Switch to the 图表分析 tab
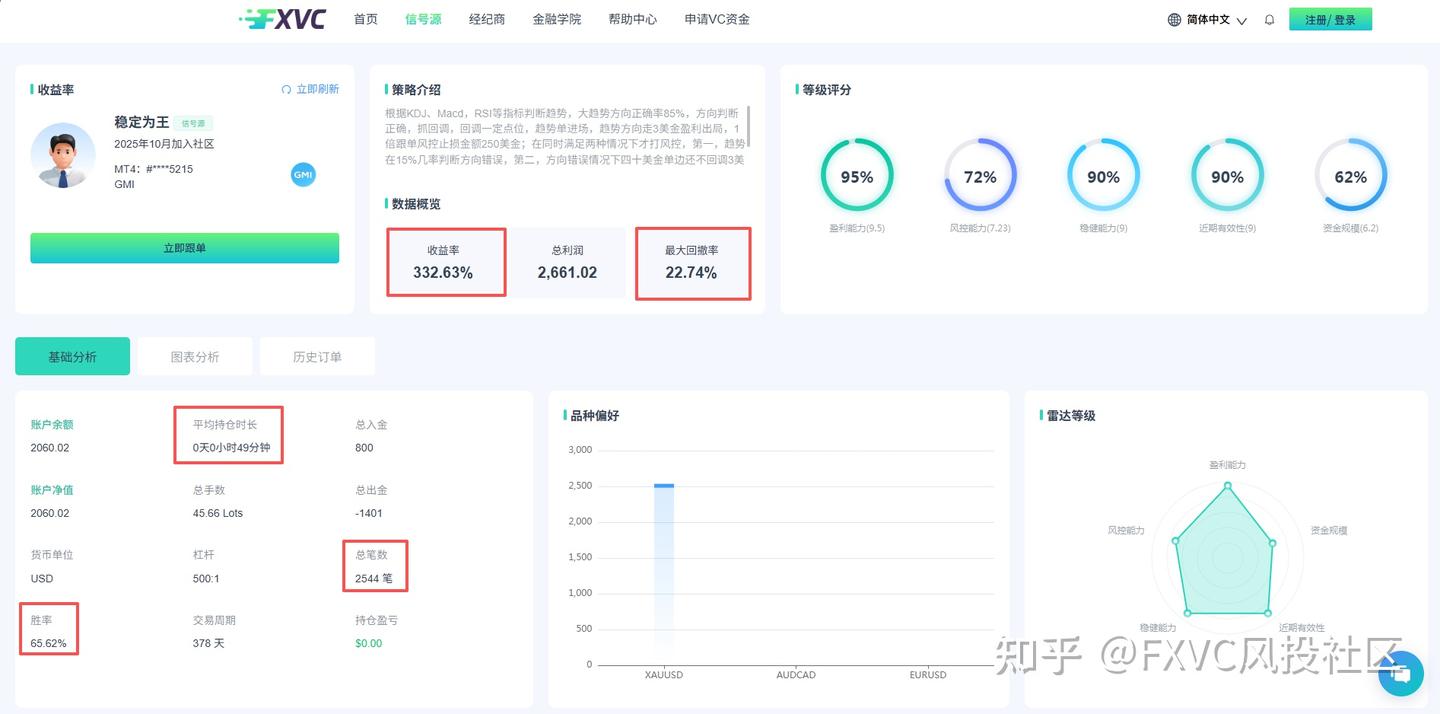Viewport: 1440px width, 714px height. click(x=195, y=355)
